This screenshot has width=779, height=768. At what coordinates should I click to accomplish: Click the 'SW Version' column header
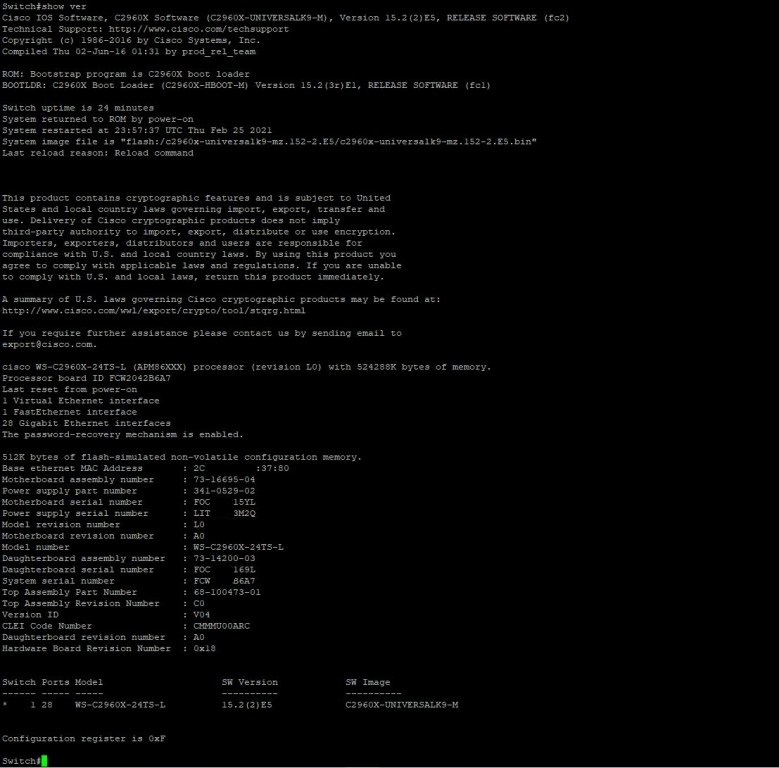250,682
